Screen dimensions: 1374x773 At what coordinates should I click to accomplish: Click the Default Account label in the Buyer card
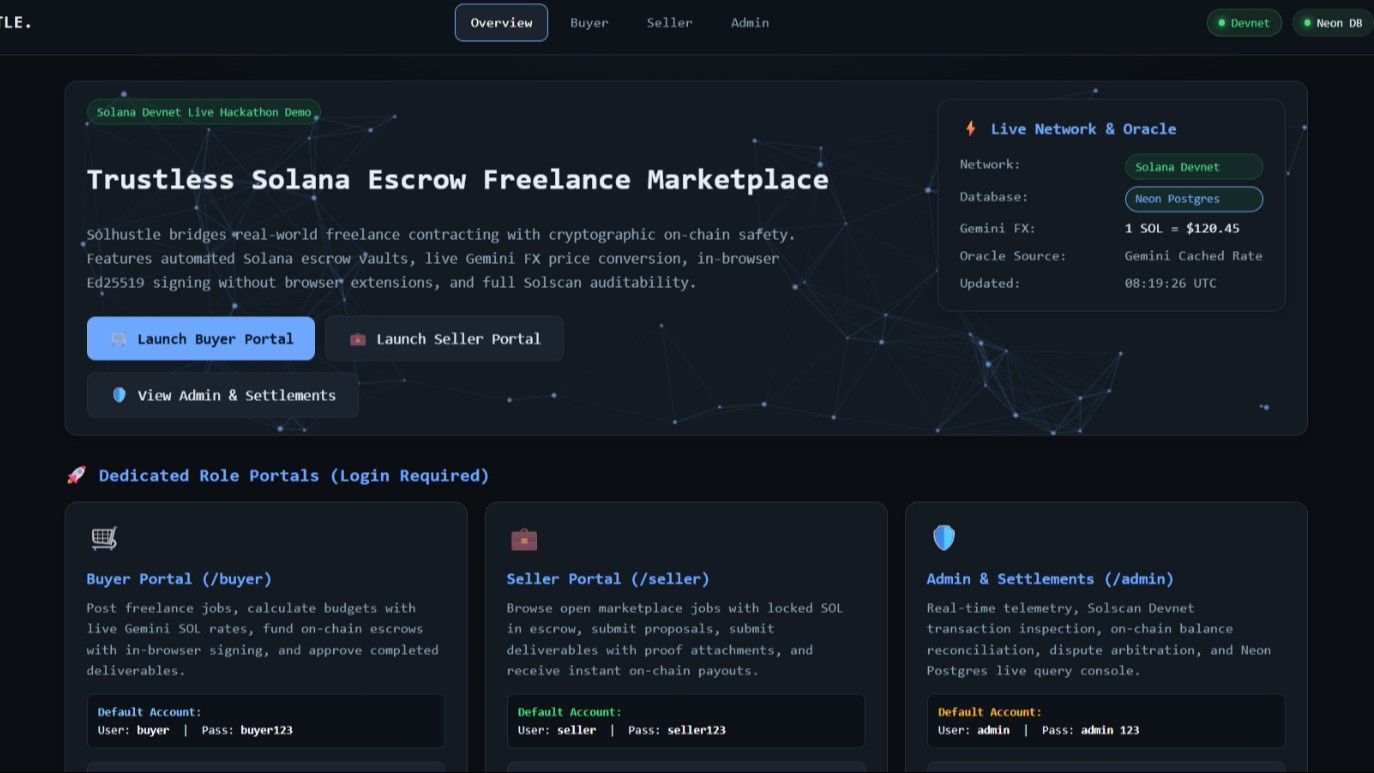point(149,712)
